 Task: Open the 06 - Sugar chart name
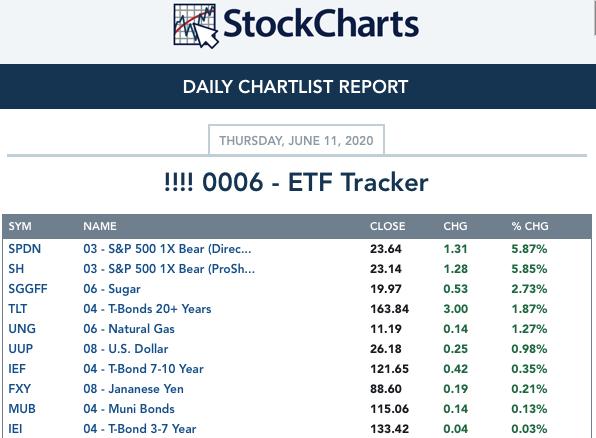[x=112, y=289]
